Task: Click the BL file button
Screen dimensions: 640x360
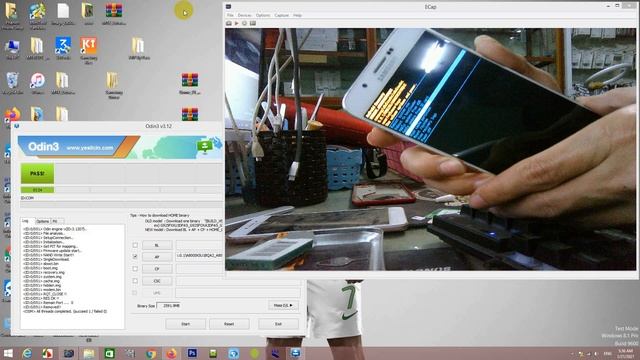Action: click(157, 245)
